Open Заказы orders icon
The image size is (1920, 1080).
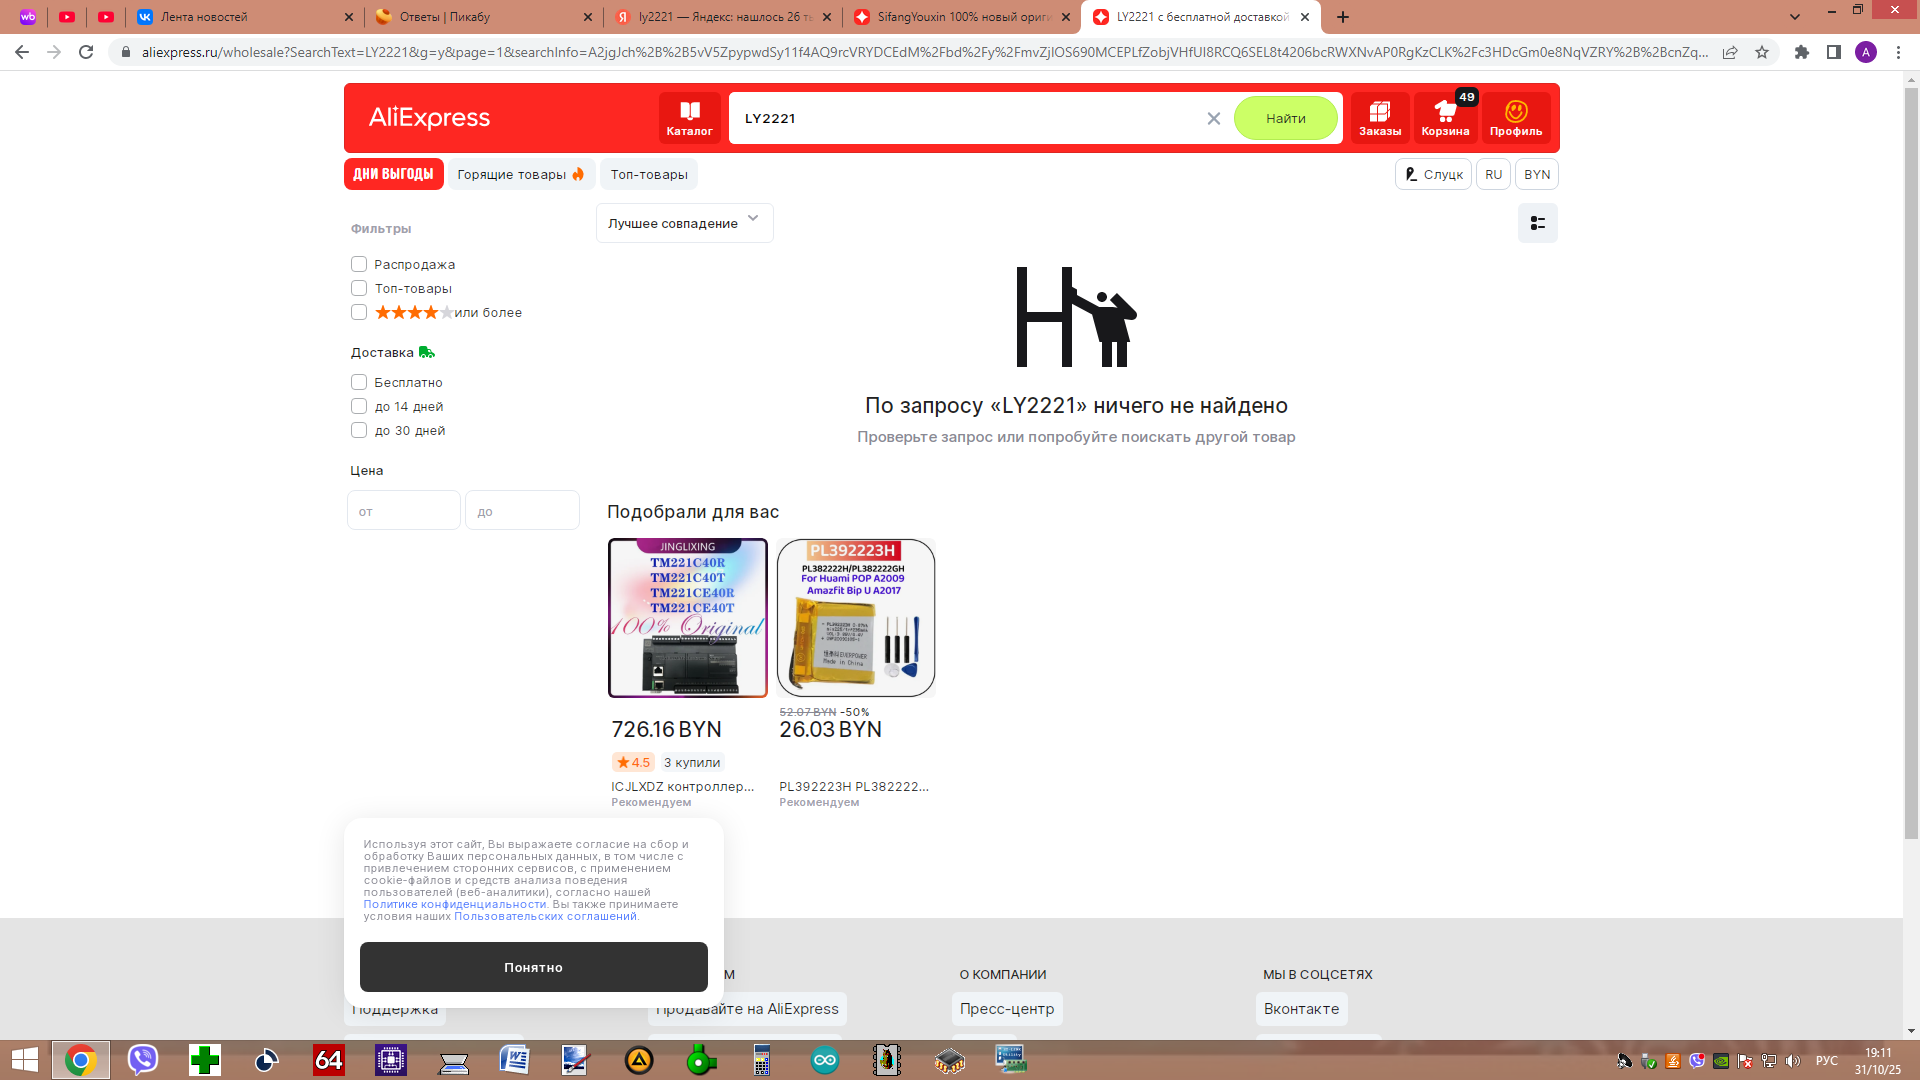tap(1379, 118)
